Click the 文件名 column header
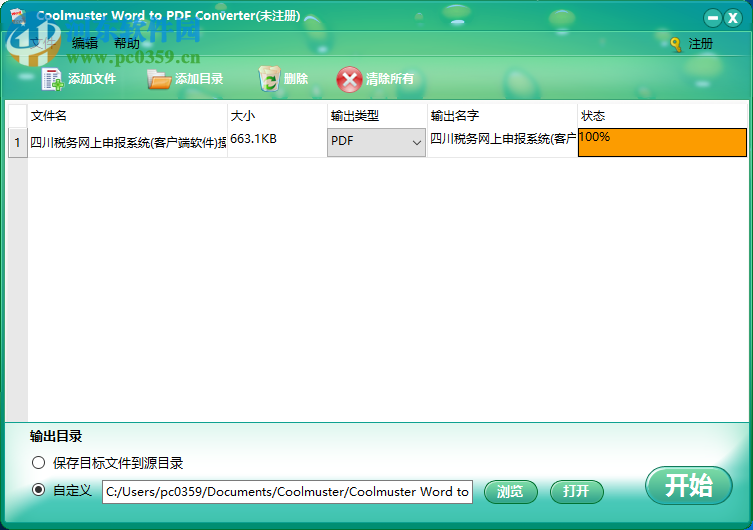753x530 pixels. (x=127, y=116)
